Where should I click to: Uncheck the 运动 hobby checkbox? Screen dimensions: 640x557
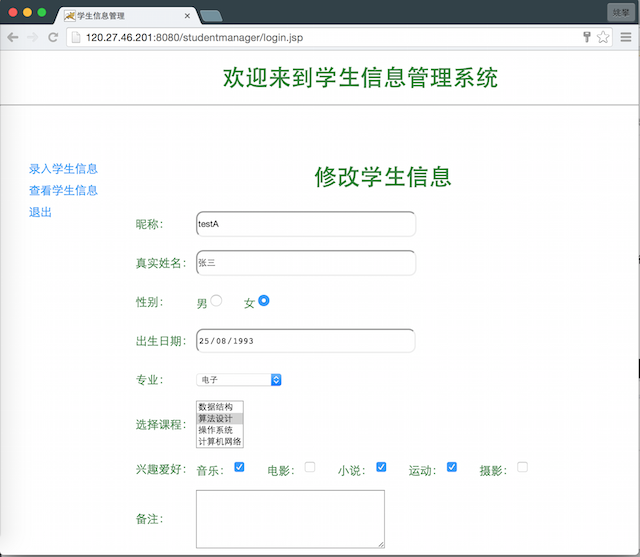point(452,467)
